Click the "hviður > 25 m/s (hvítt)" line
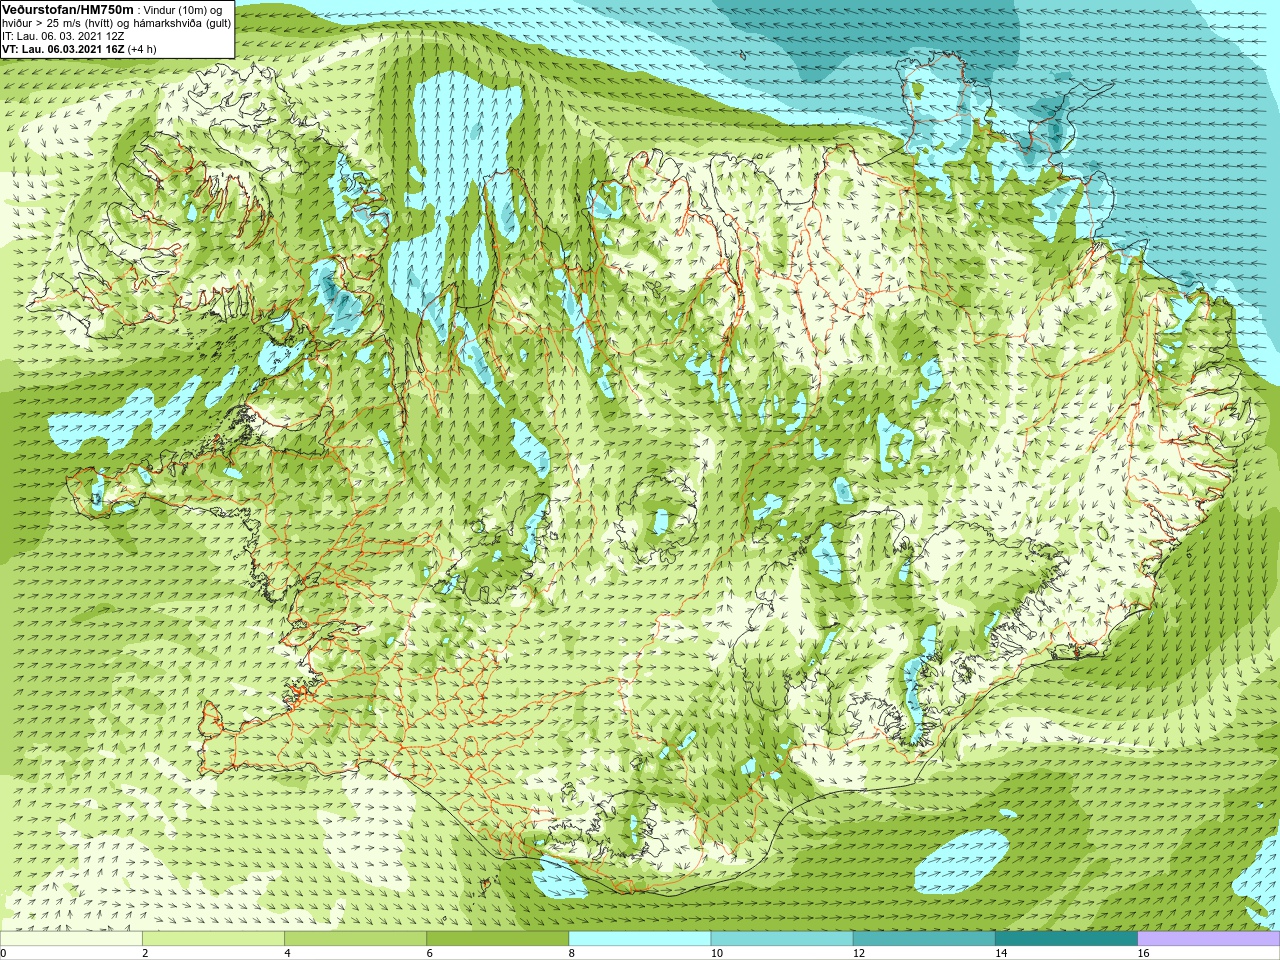1280x960 pixels. coord(60,23)
